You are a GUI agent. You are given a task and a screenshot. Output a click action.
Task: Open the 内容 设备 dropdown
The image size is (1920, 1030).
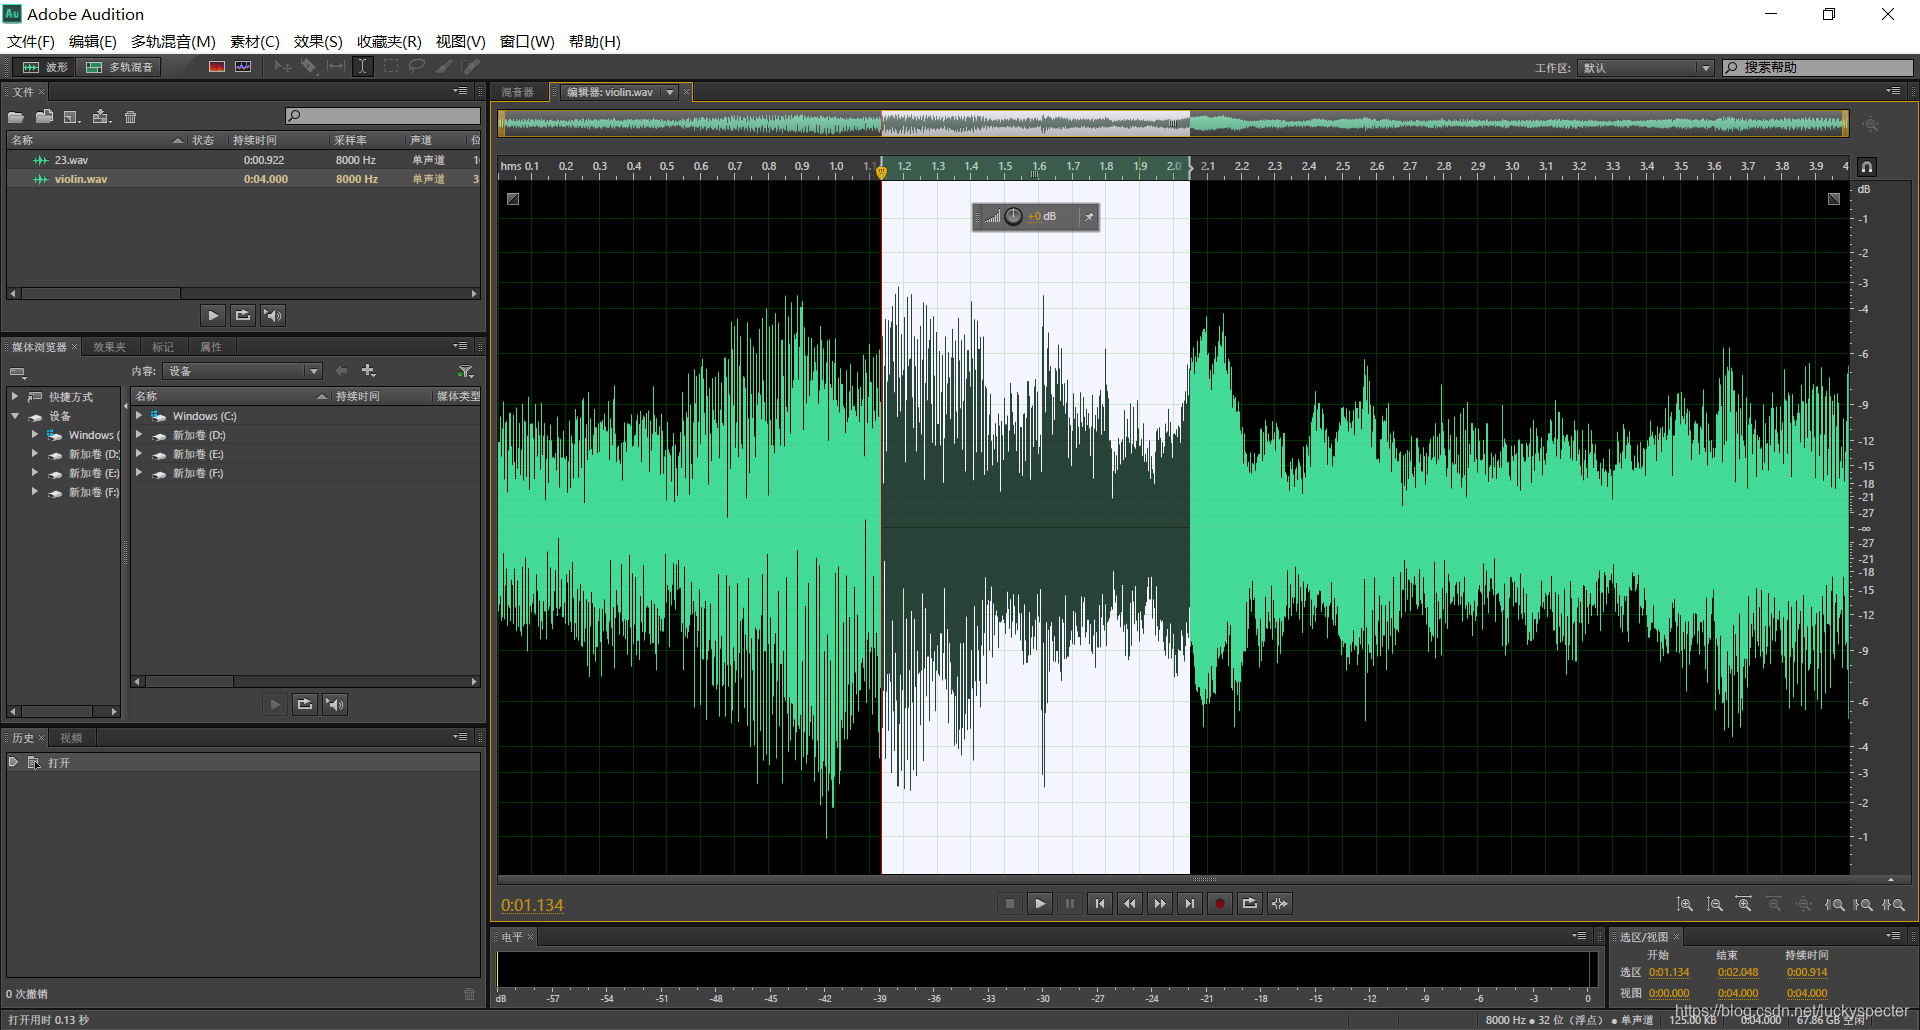coord(243,371)
